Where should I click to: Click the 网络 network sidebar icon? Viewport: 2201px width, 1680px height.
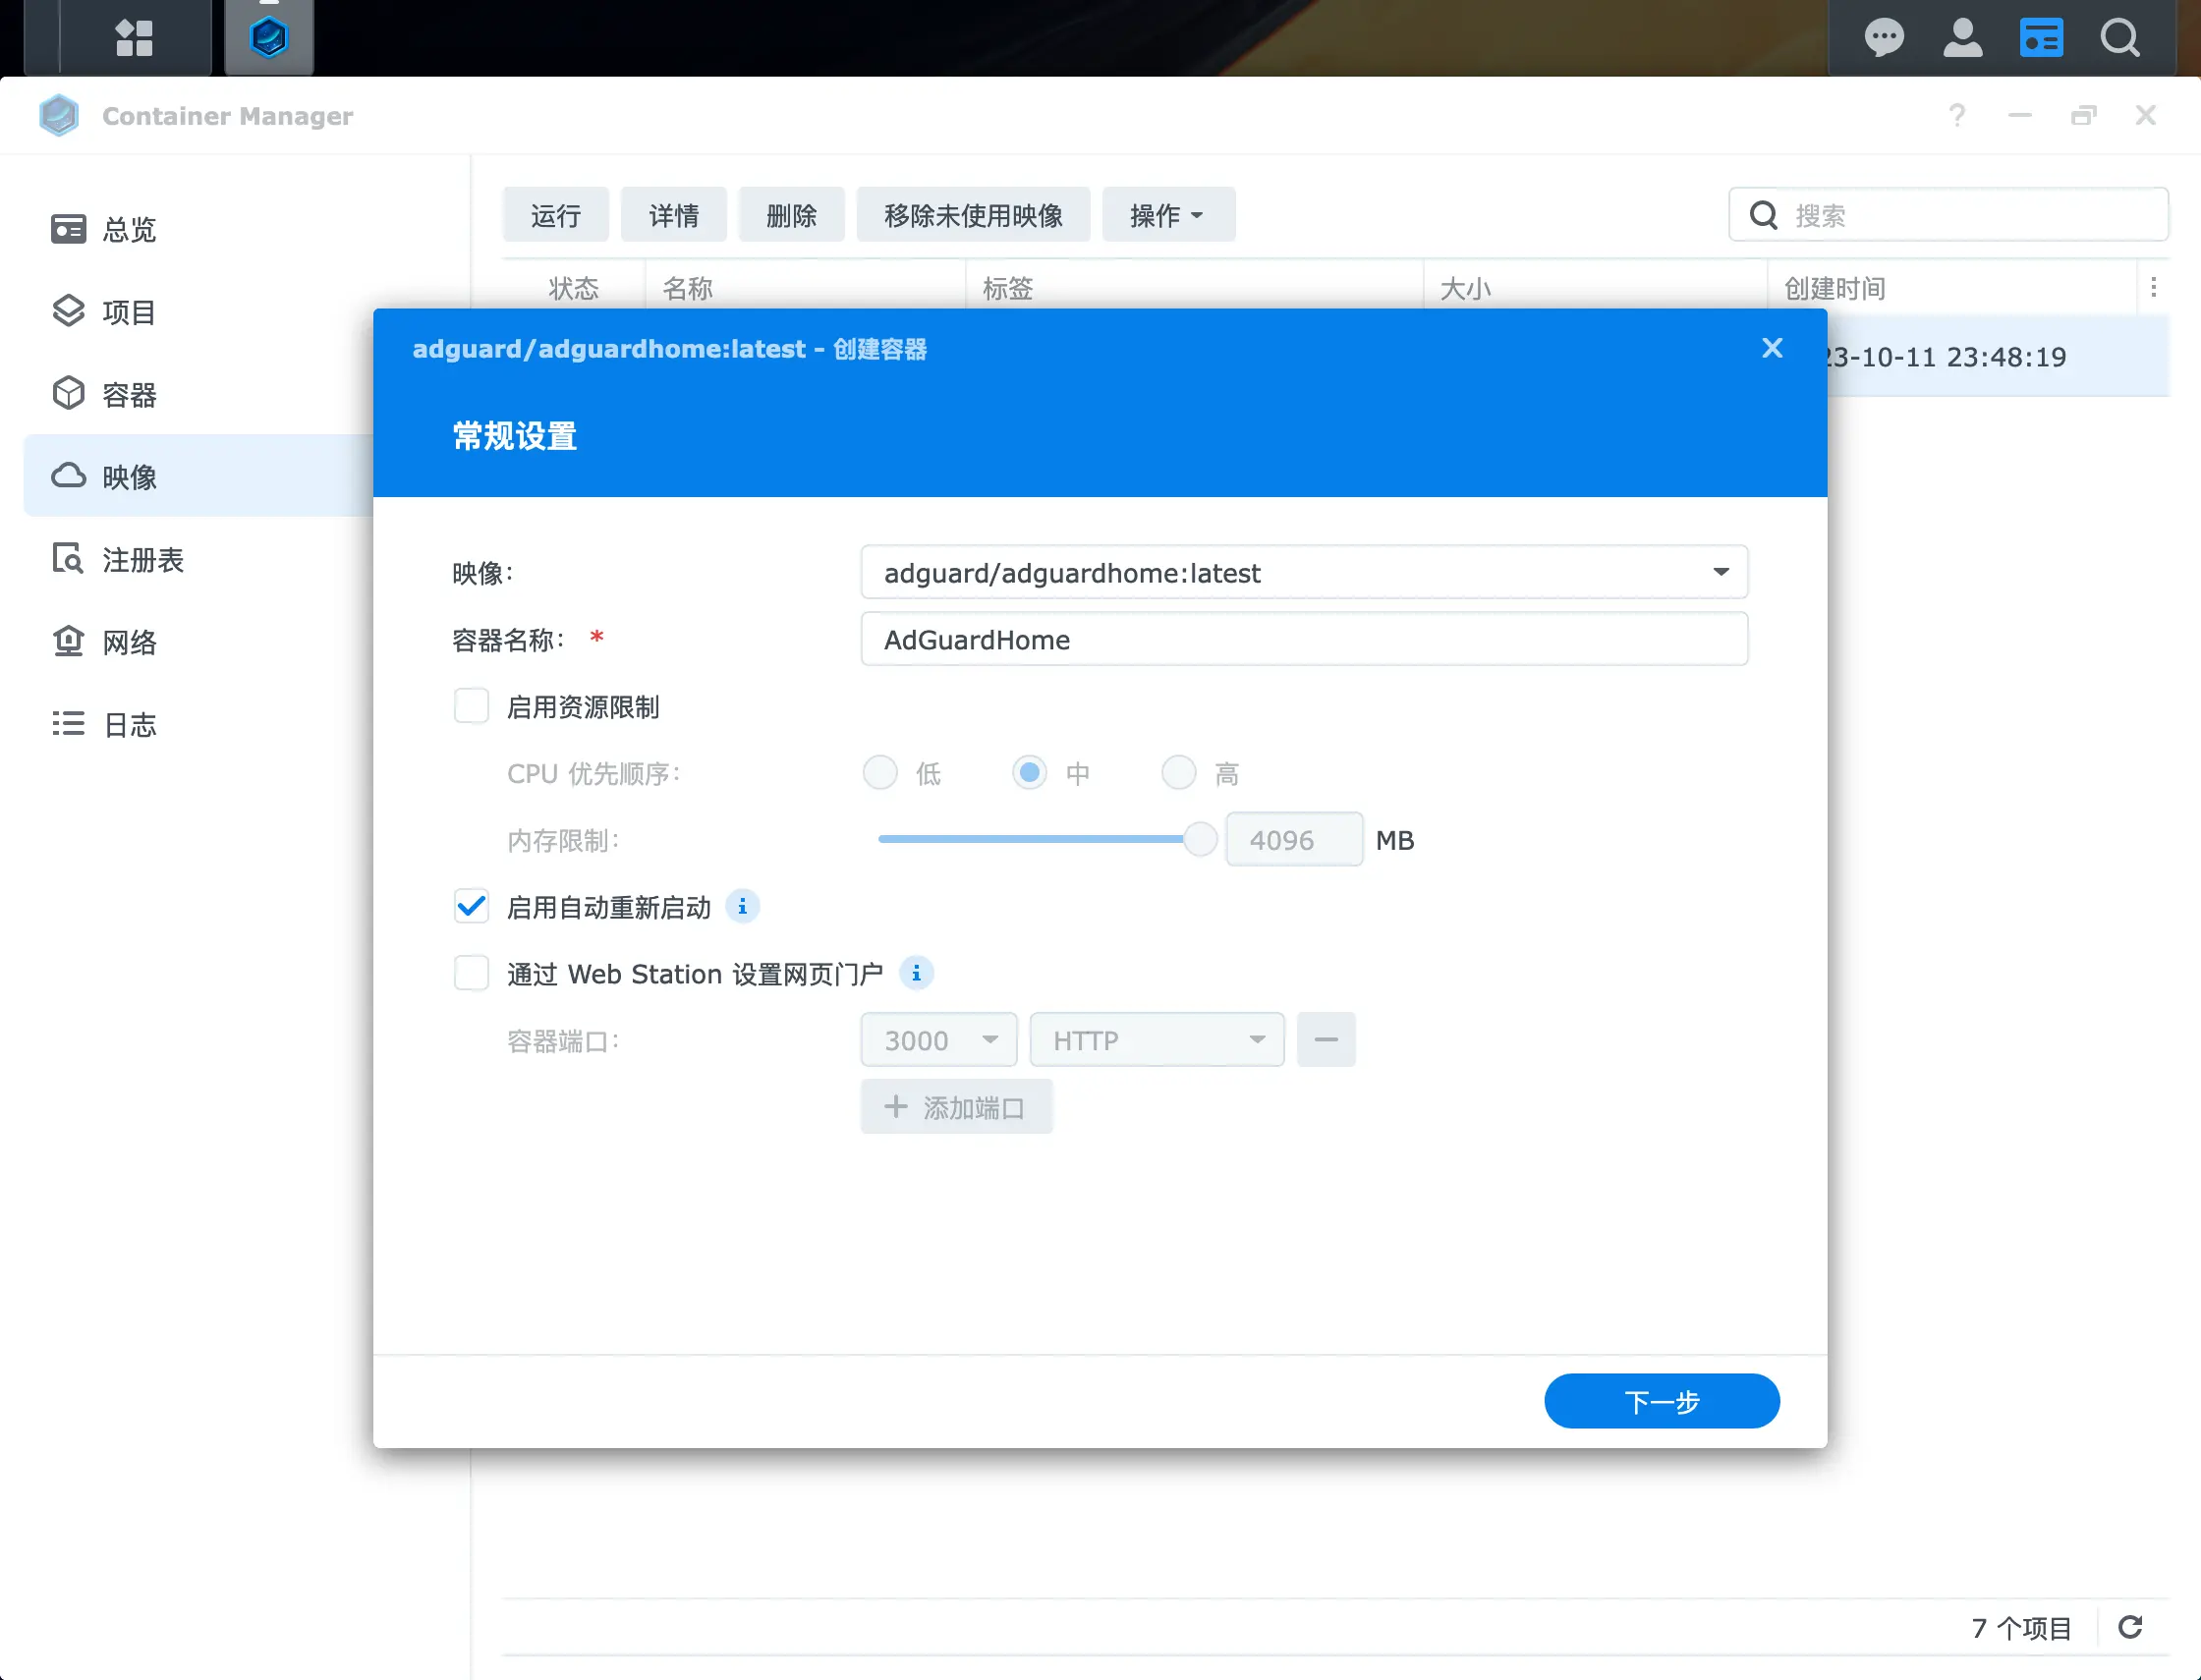pos(68,641)
